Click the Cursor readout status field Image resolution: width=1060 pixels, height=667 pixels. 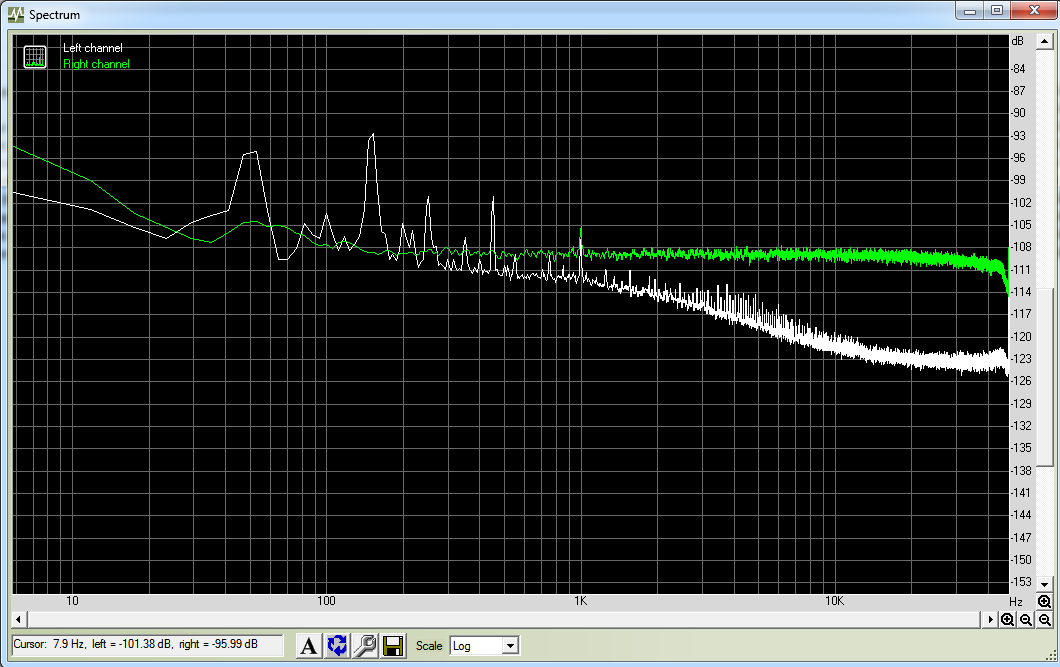tap(147, 645)
